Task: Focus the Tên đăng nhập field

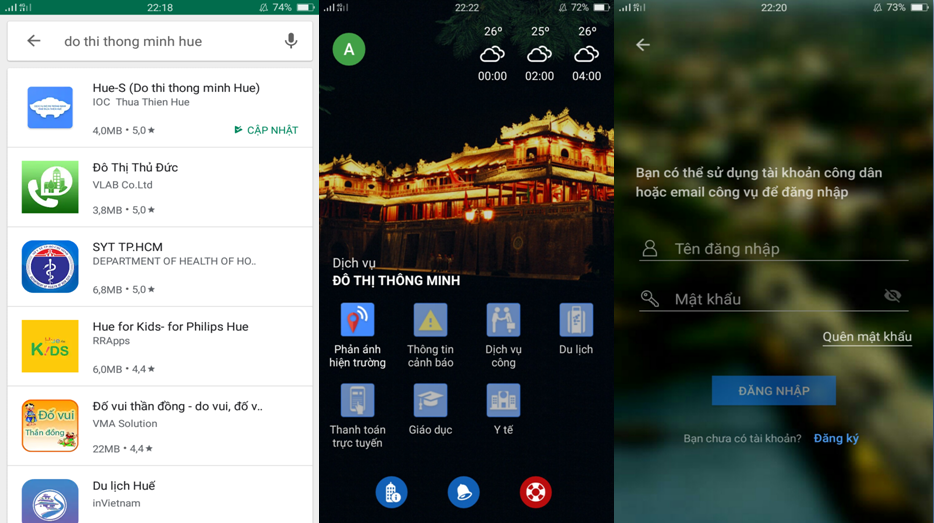Action: pyautogui.click(x=785, y=249)
